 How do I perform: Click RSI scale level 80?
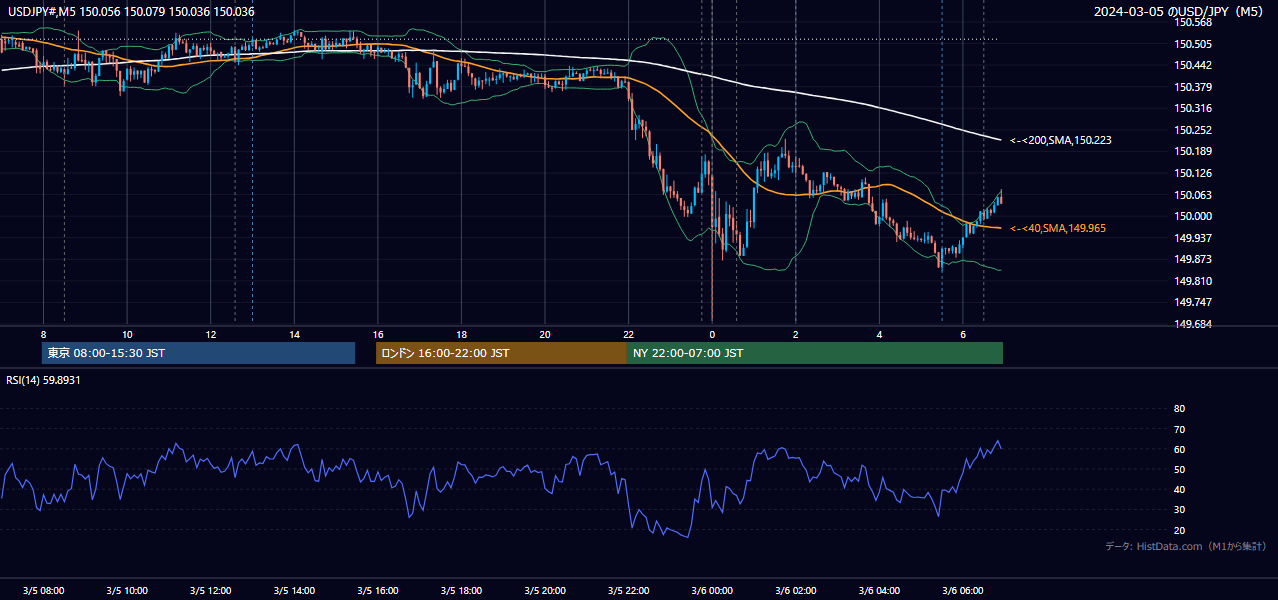point(1179,409)
